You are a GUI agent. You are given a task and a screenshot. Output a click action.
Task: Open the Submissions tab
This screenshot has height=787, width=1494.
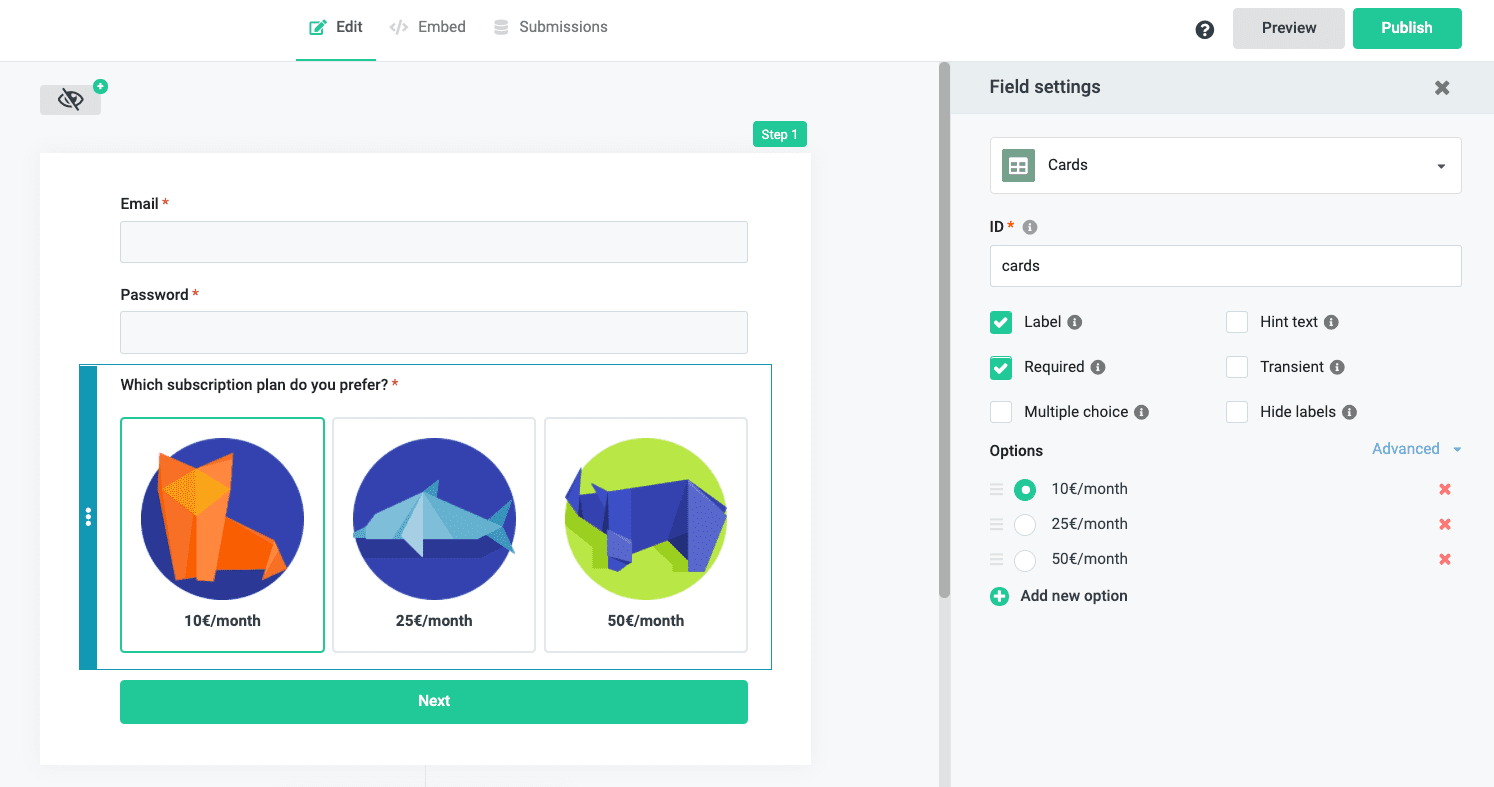[550, 28]
